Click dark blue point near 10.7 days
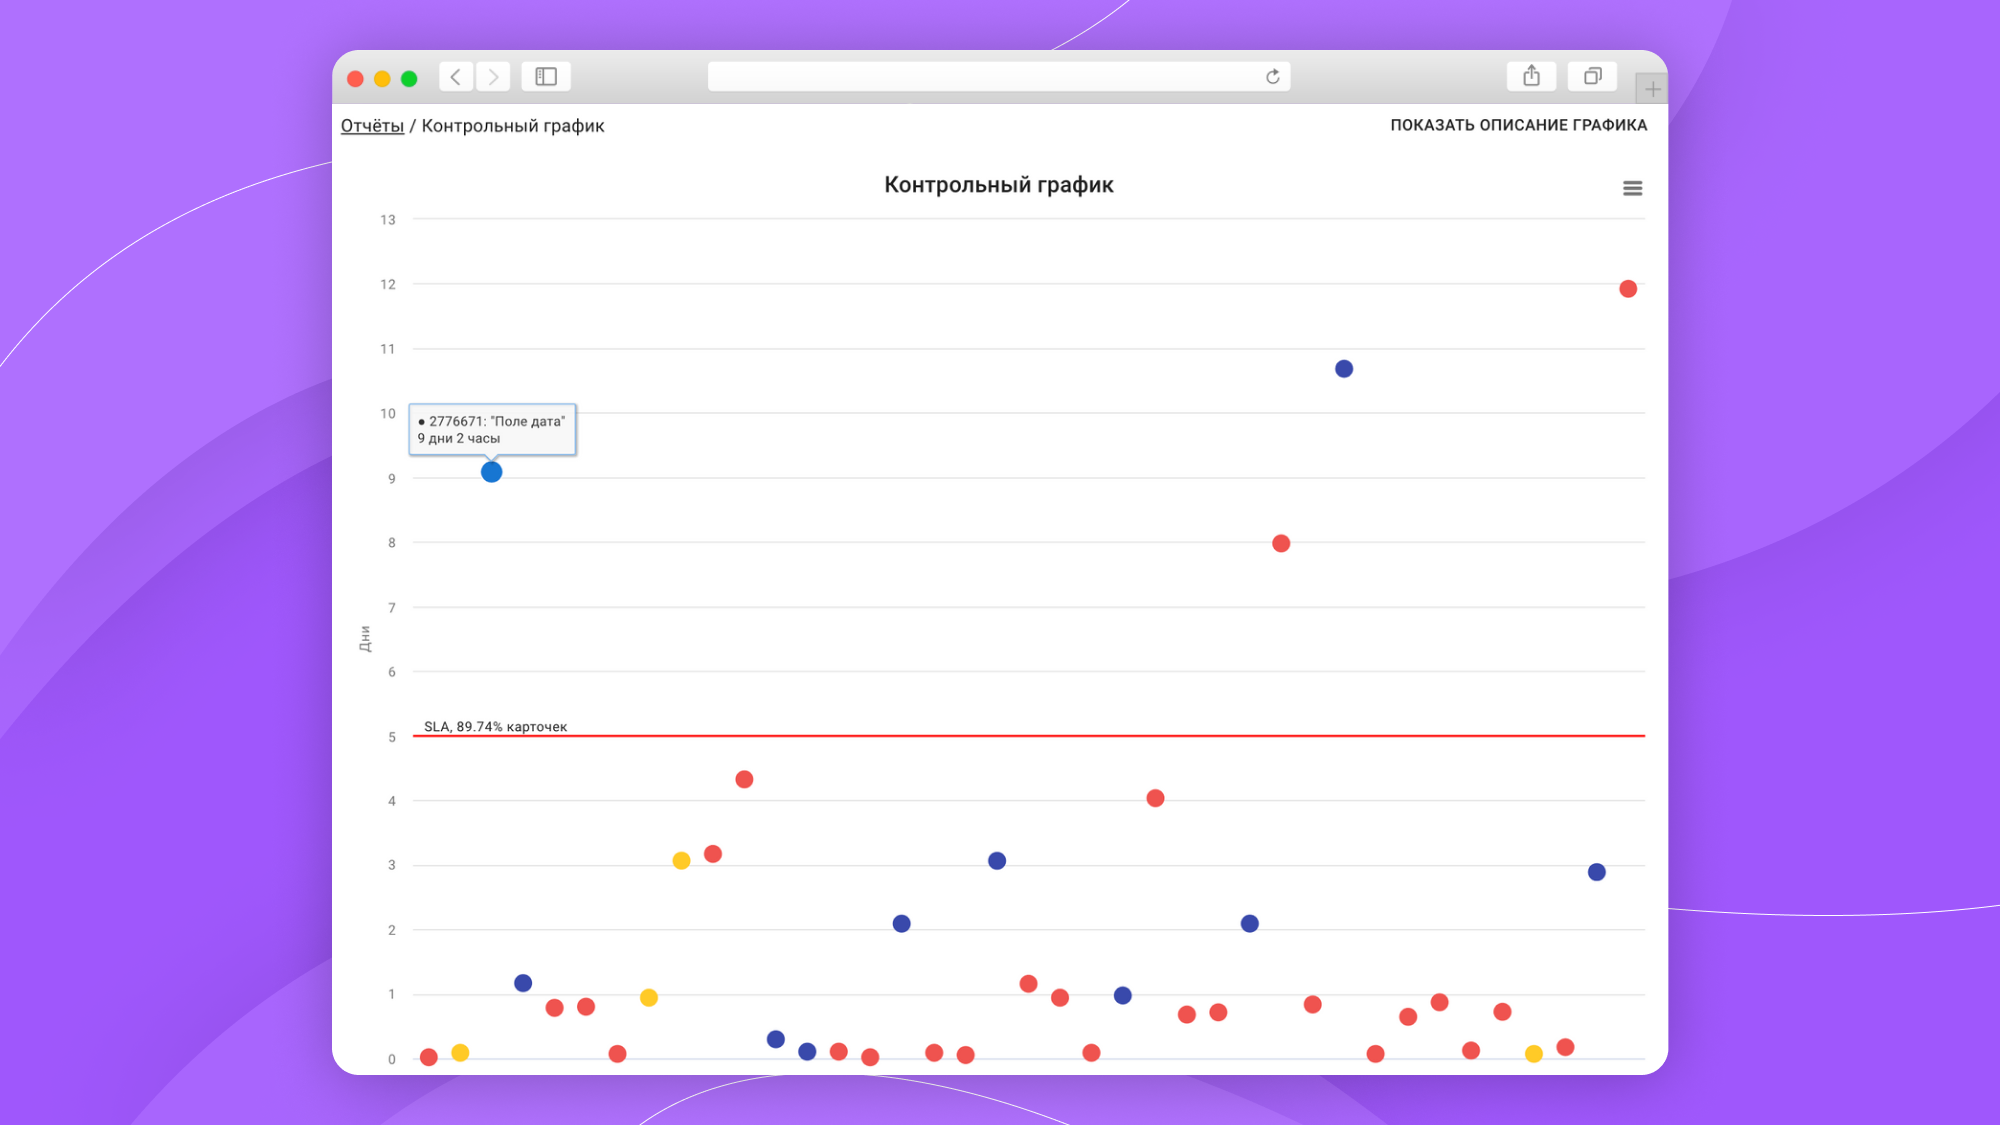This screenshot has height=1125, width=2000. [1344, 369]
